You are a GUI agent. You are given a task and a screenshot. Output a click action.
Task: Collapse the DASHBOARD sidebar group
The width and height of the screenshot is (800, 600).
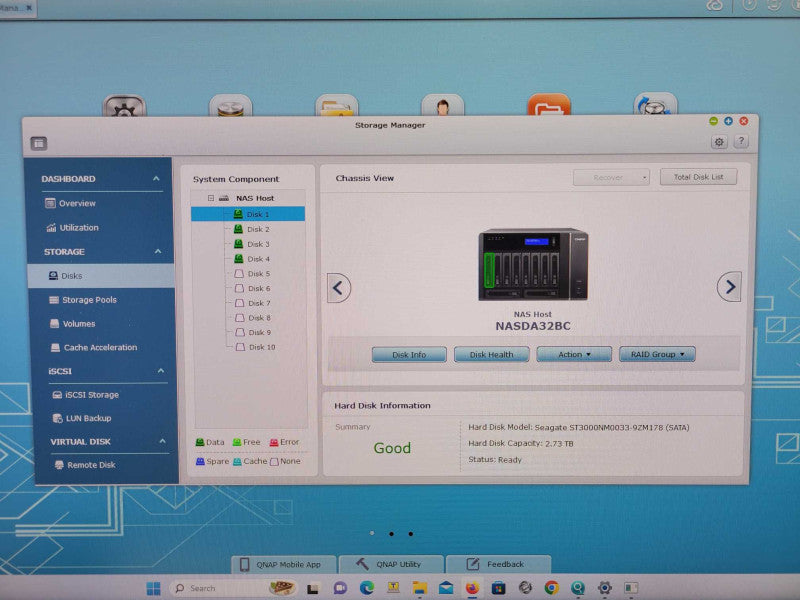click(x=156, y=179)
